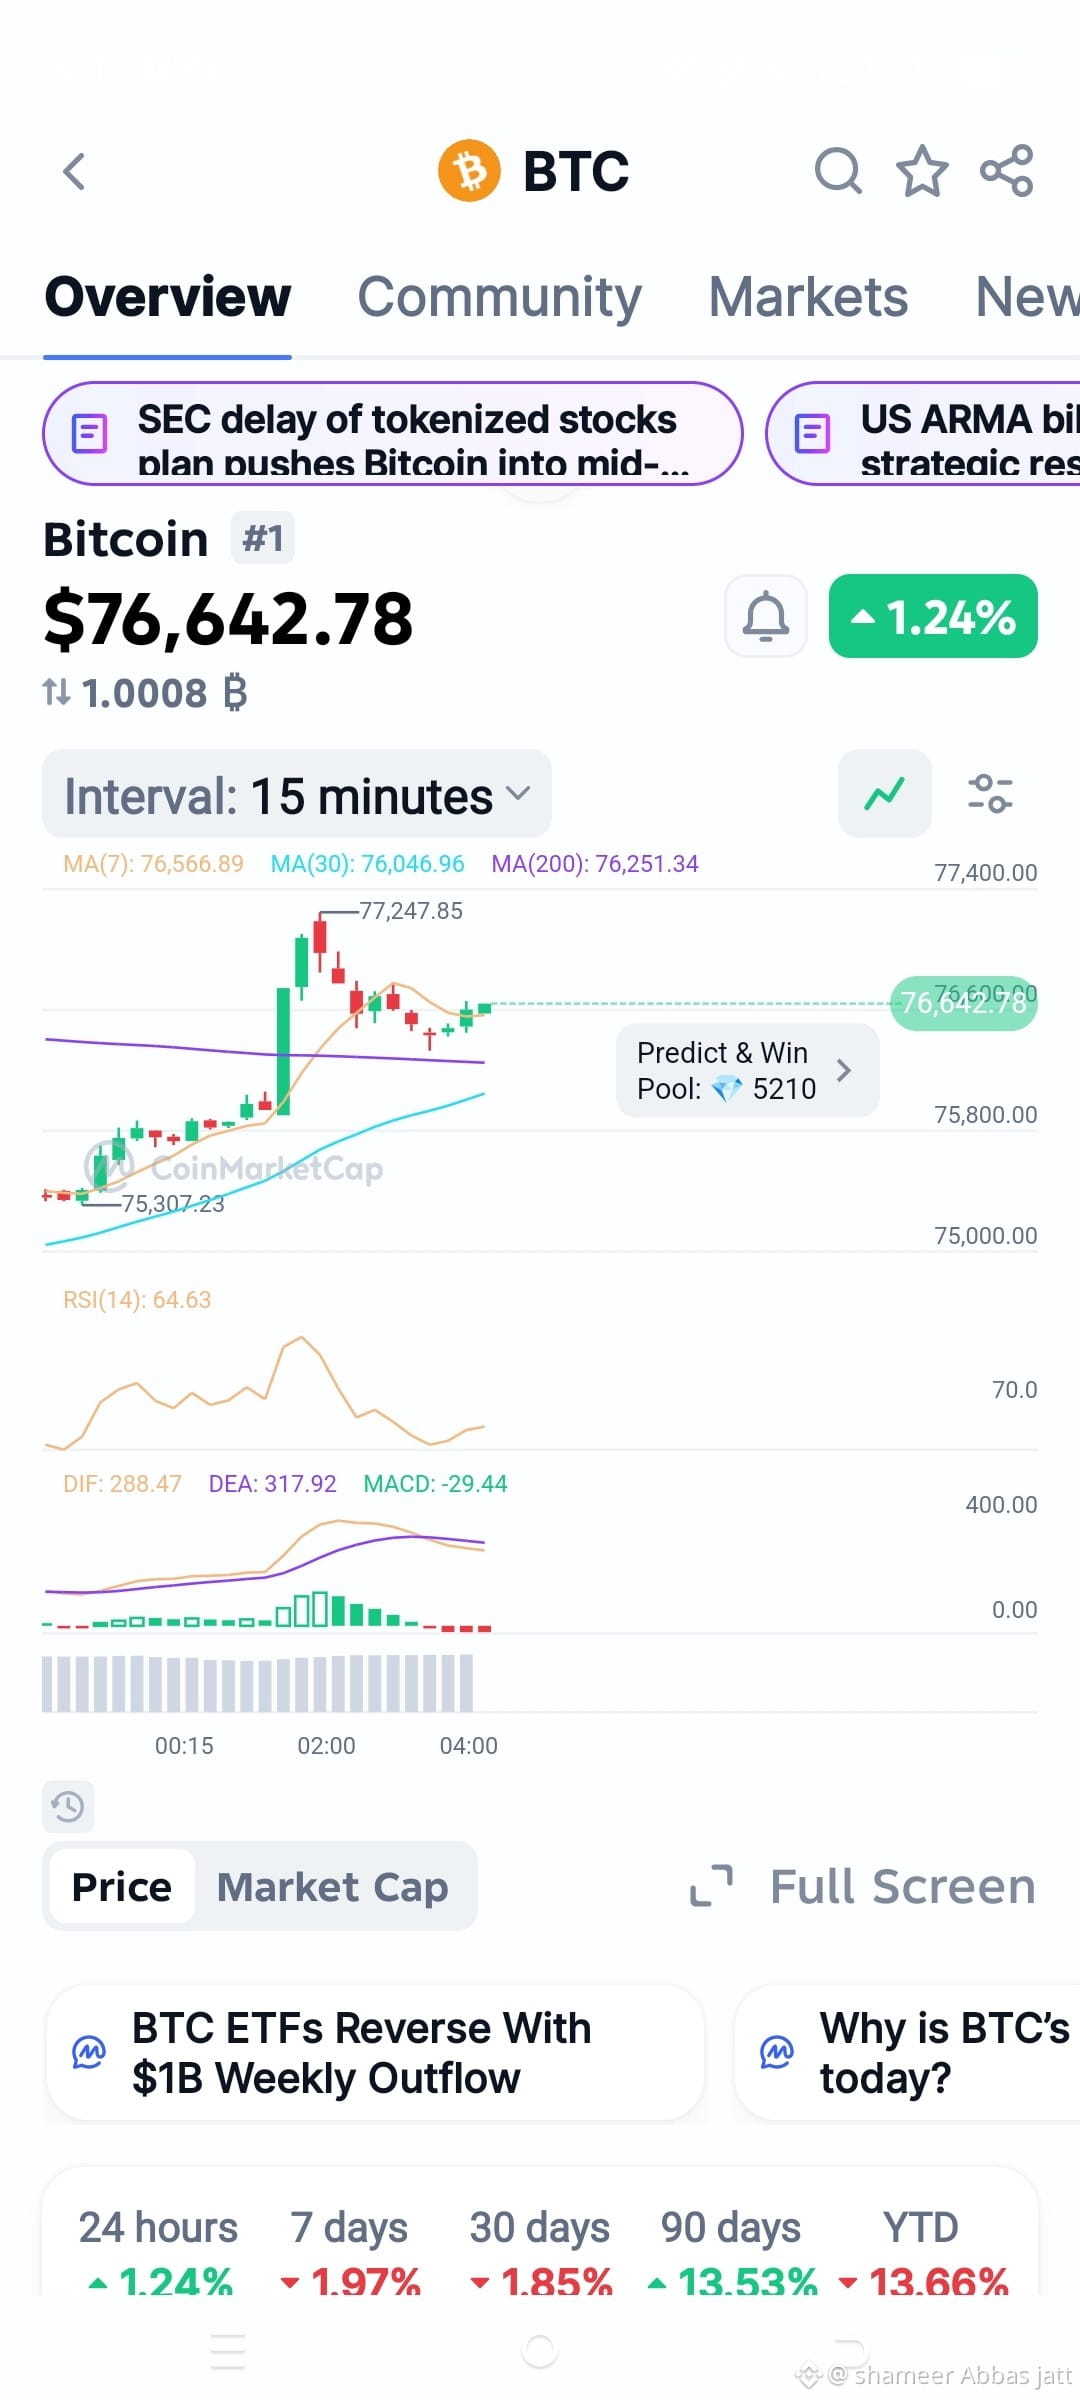
Task: Open the US ARMA bill news pill
Action: (923, 434)
